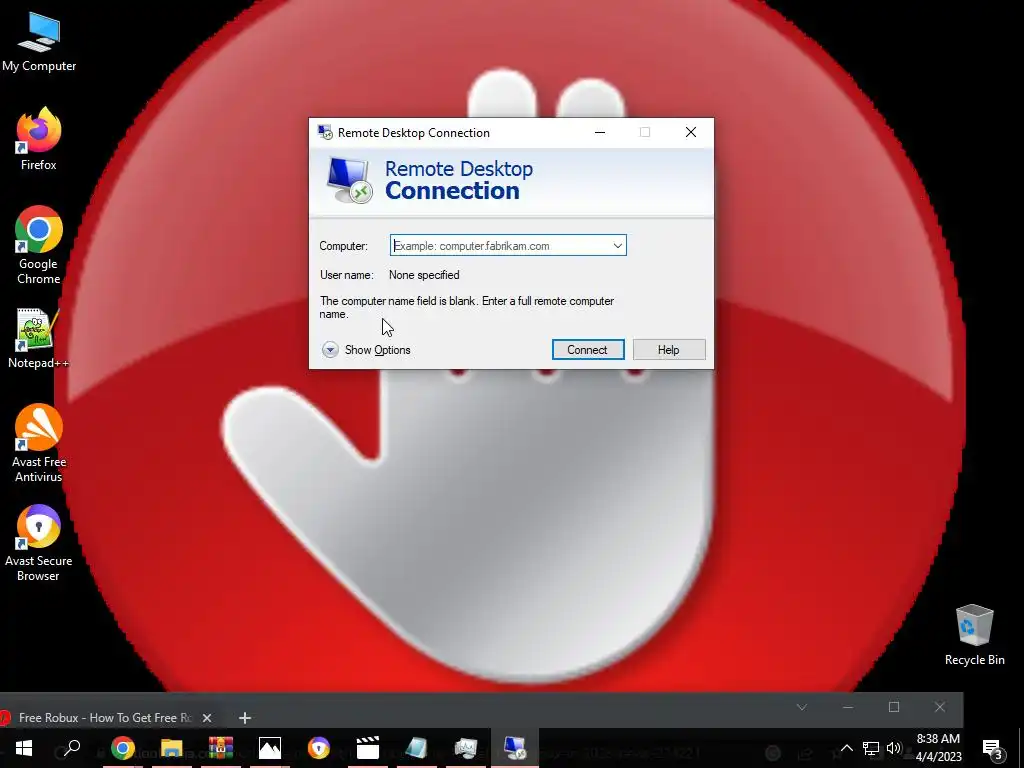
Task: Open the browser tab search chevron
Action: click(x=802, y=707)
